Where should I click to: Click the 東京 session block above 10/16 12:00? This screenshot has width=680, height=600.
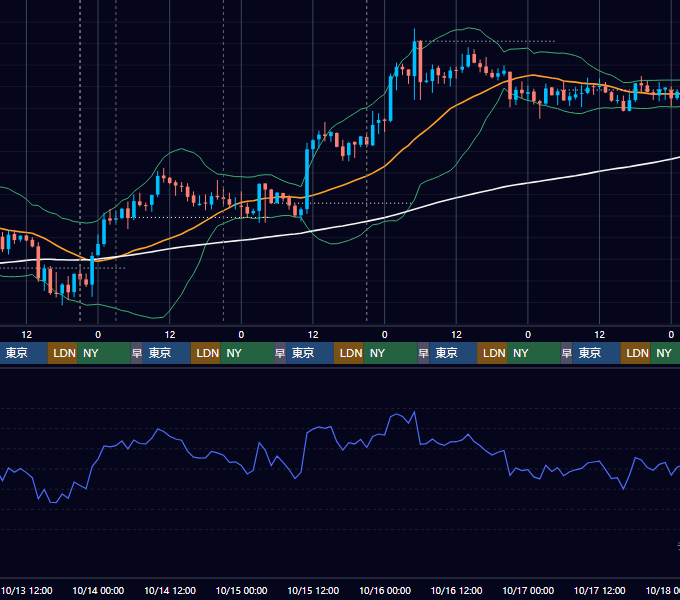pyautogui.click(x=453, y=353)
